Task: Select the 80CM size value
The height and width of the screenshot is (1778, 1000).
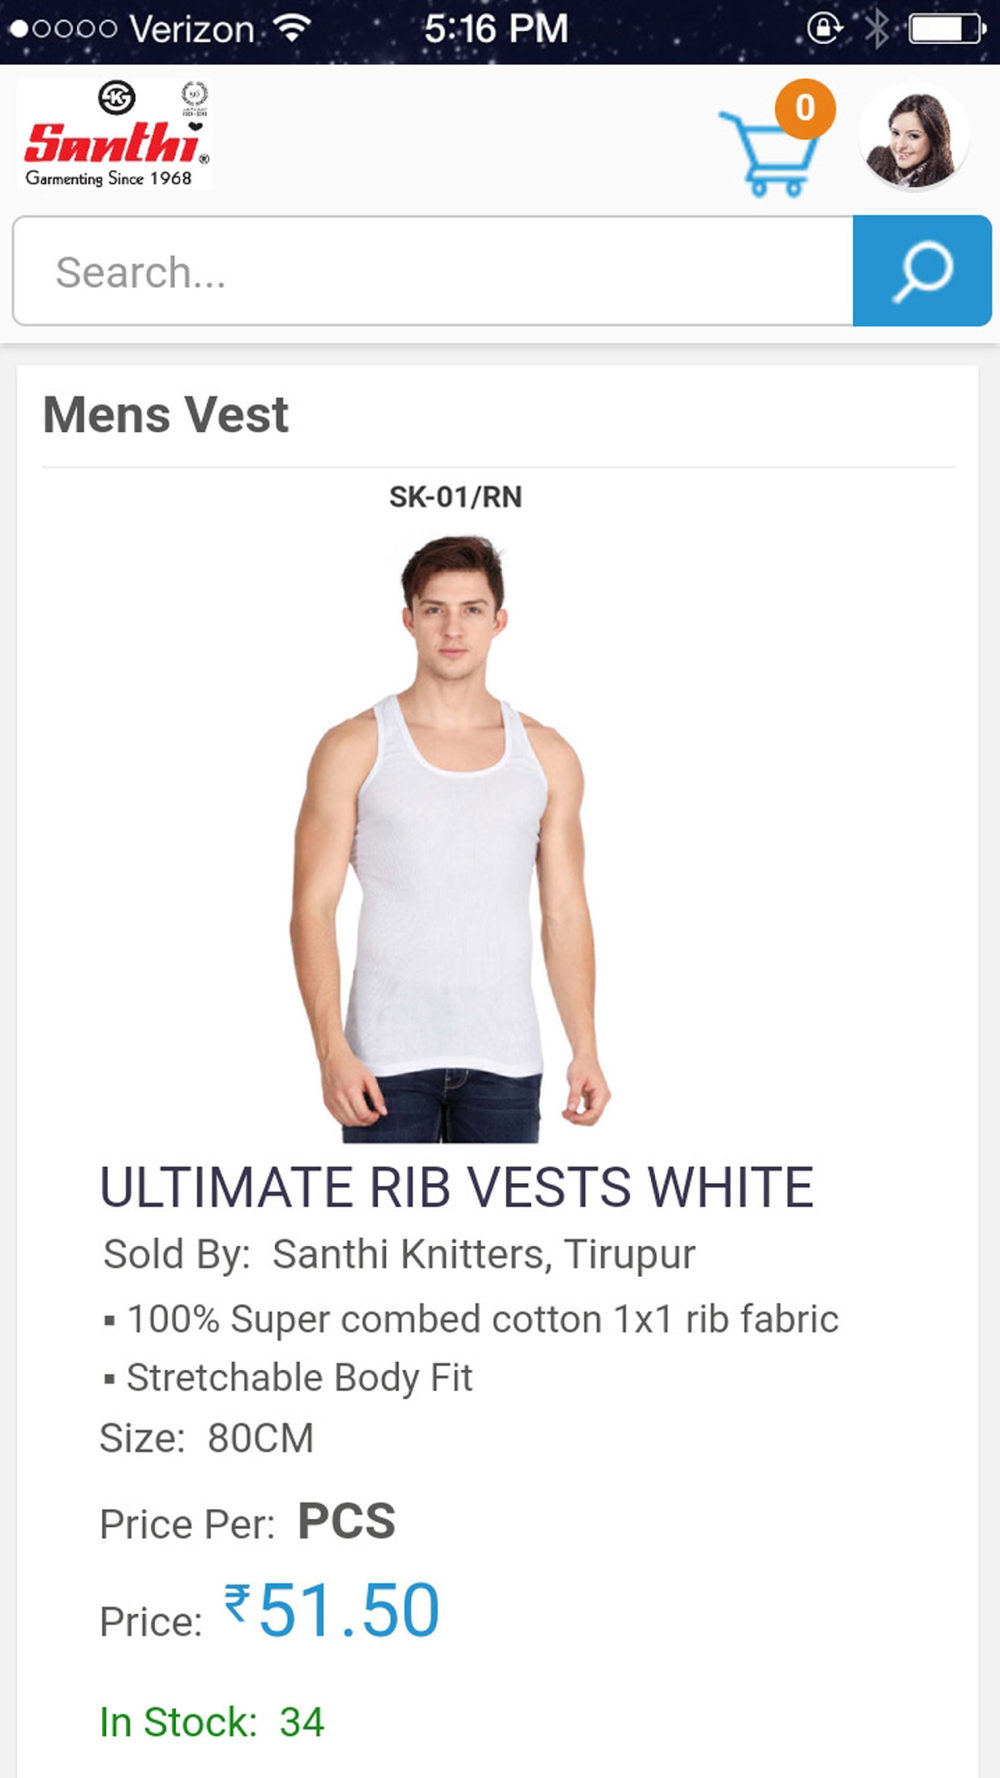Action: 260,1438
